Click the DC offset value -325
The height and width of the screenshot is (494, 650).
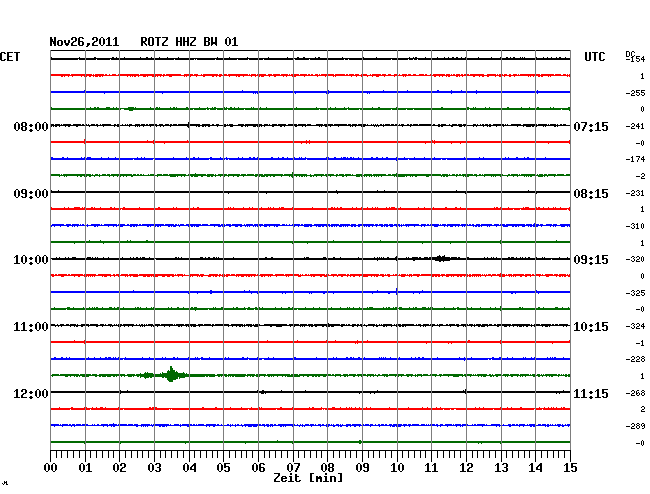tap(635, 293)
